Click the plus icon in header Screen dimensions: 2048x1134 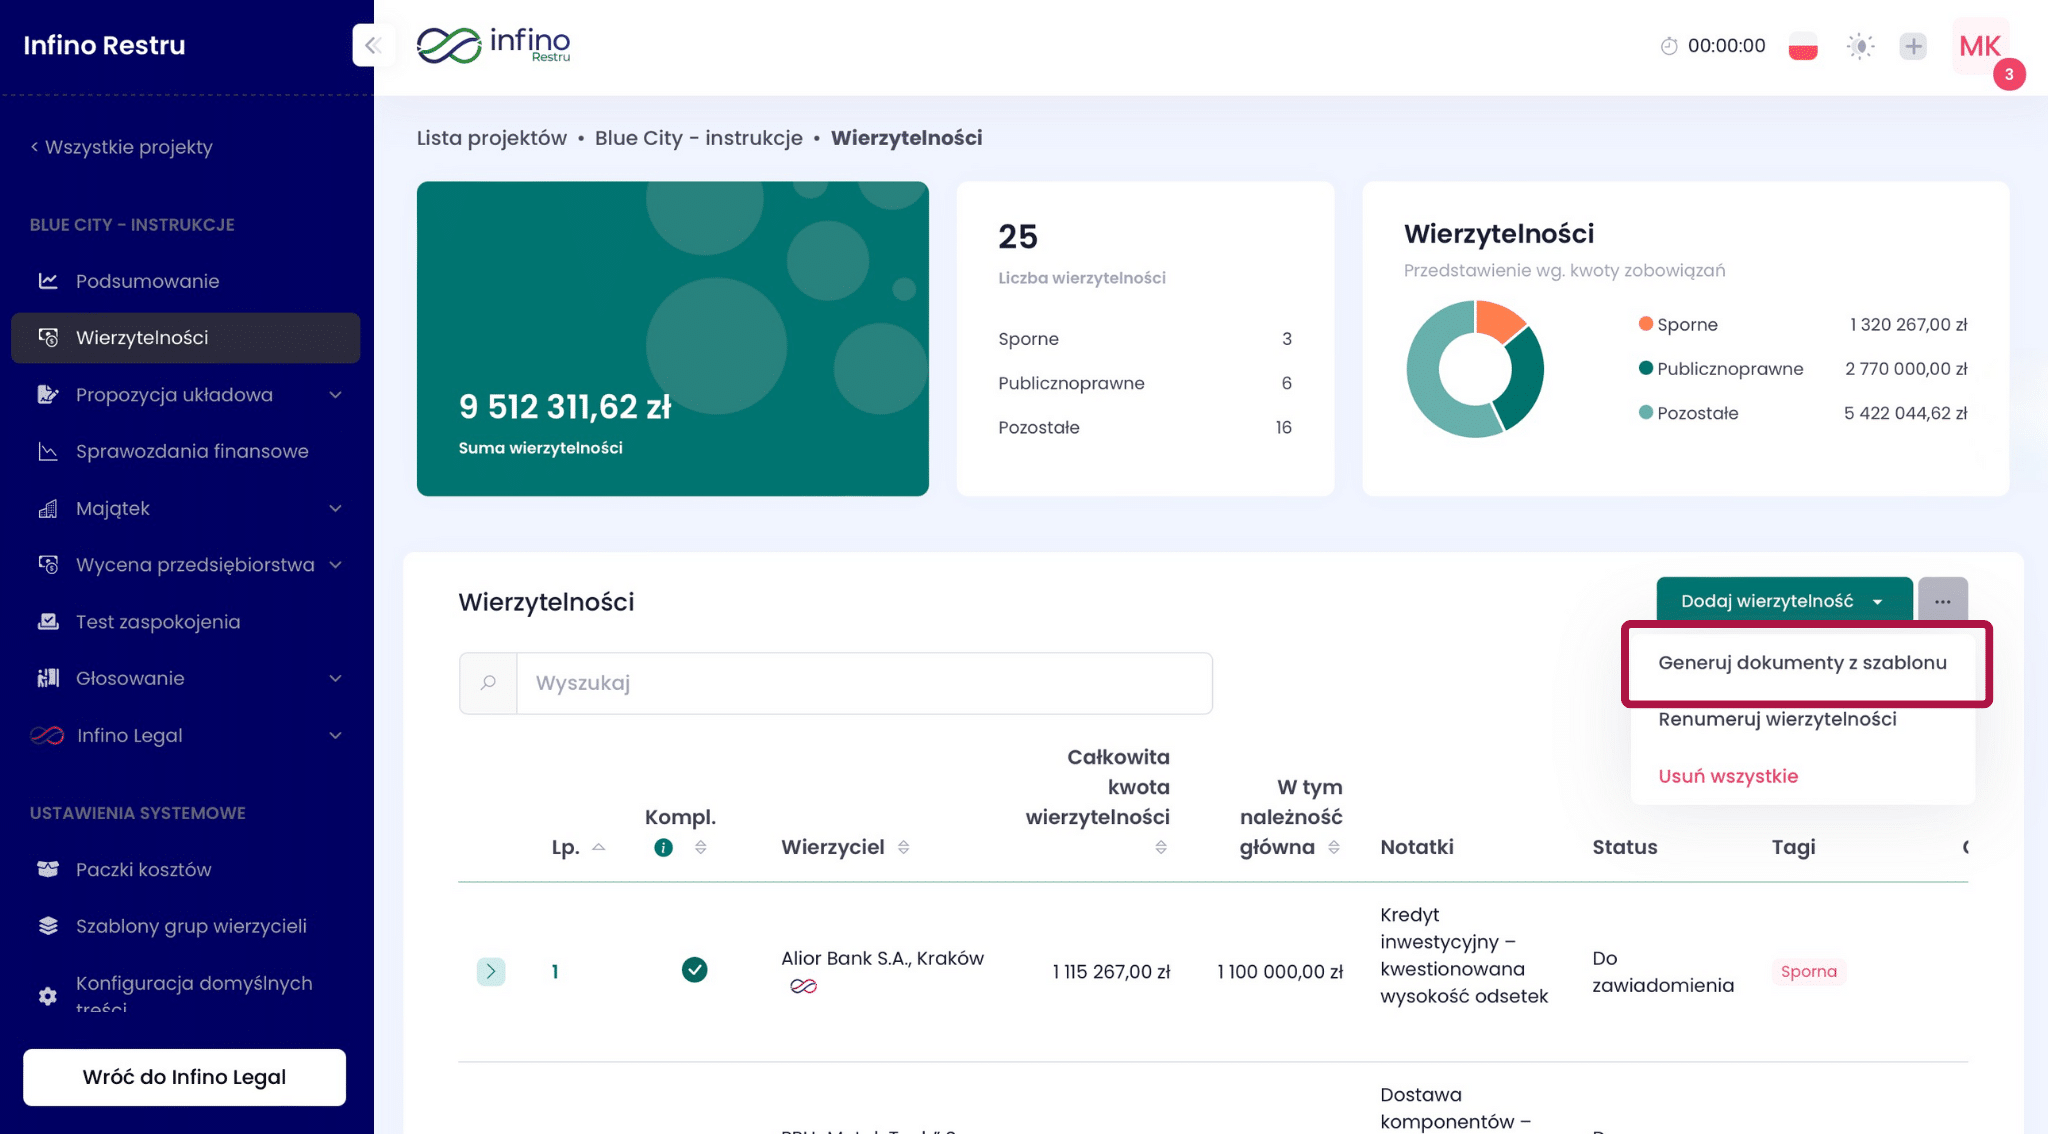click(x=1912, y=46)
